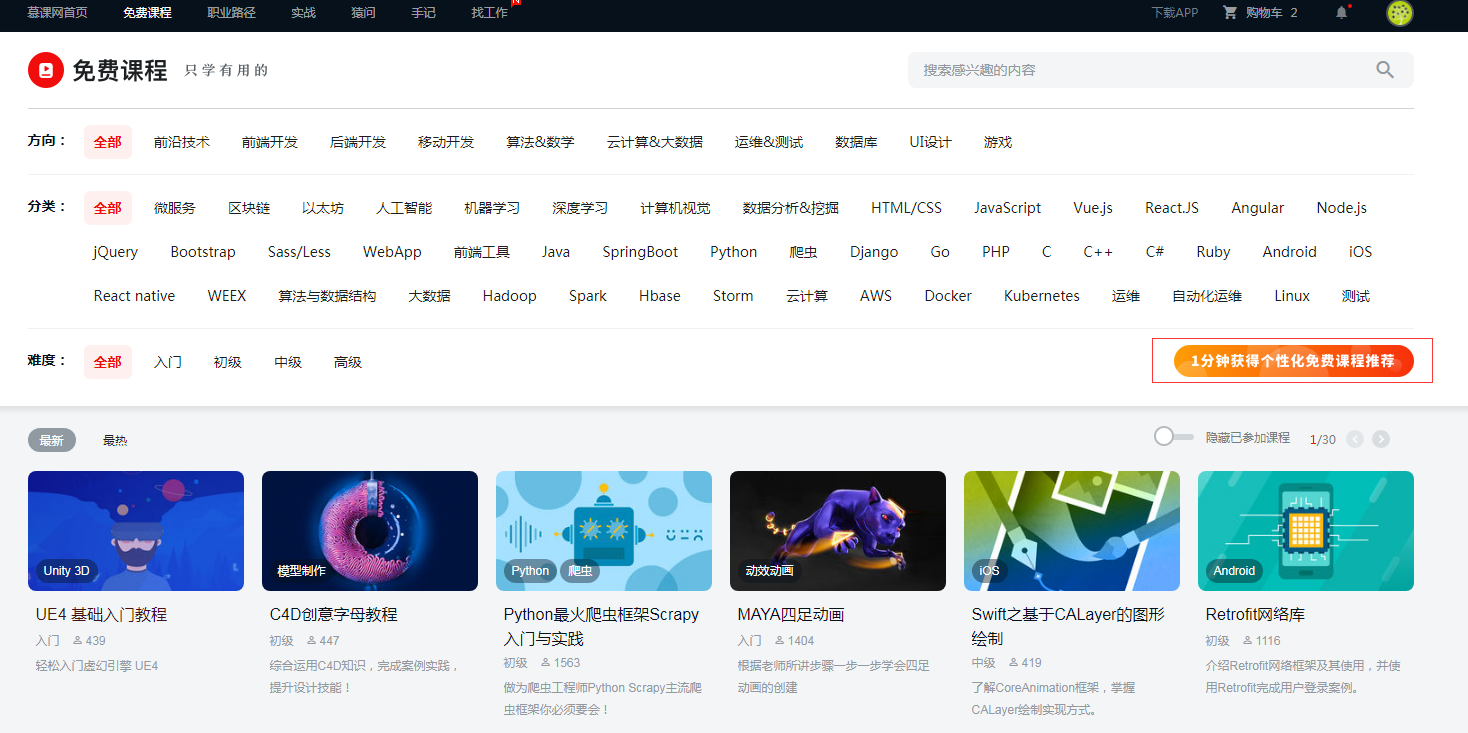Open the 下载APP link
The width and height of the screenshot is (1468, 733).
coord(1174,14)
